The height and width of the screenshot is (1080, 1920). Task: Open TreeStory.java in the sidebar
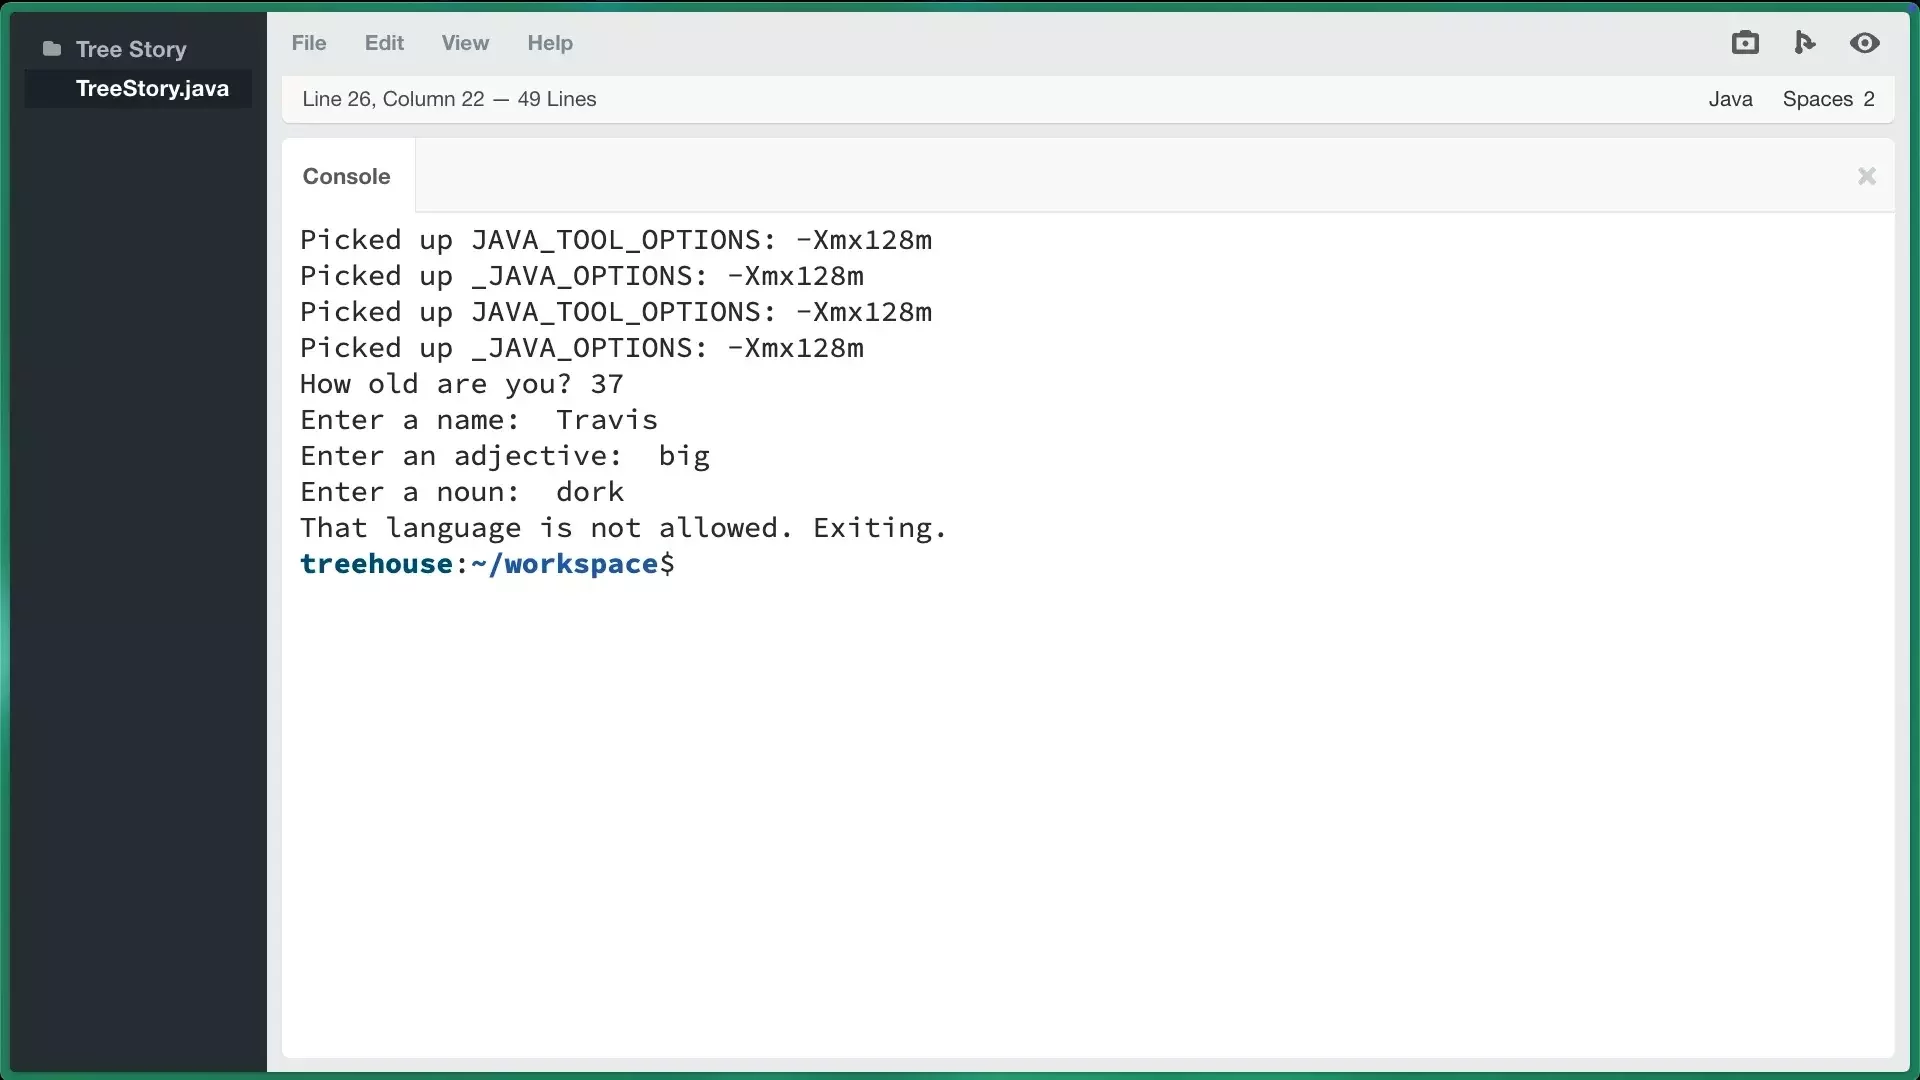152,89
